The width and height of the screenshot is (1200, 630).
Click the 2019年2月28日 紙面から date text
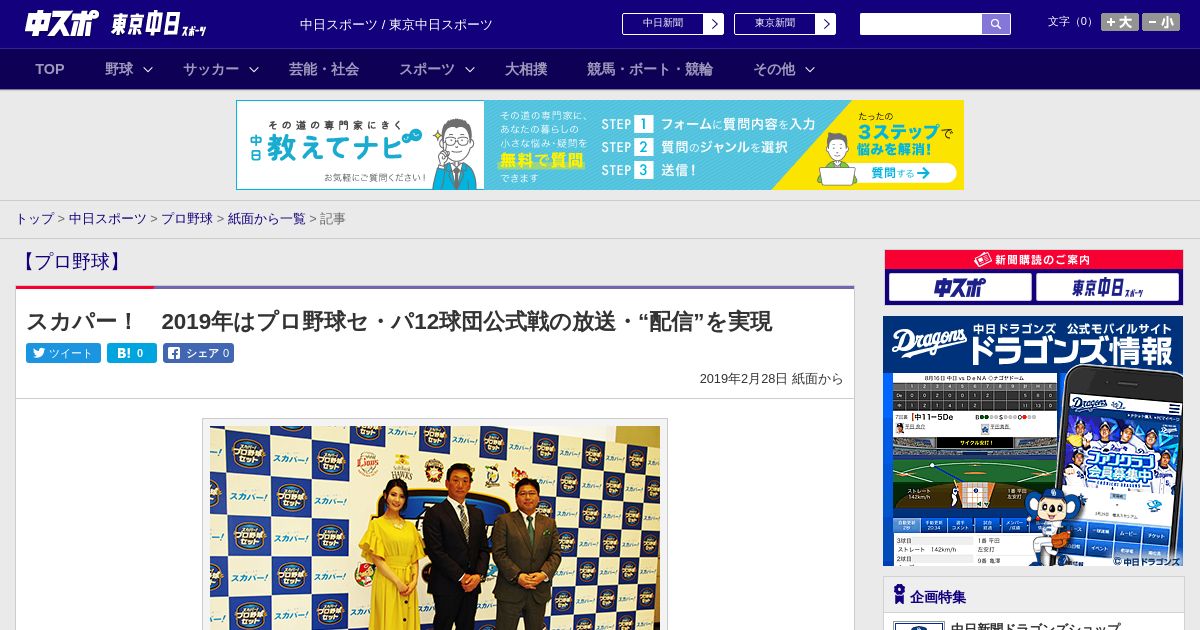click(771, 379)
